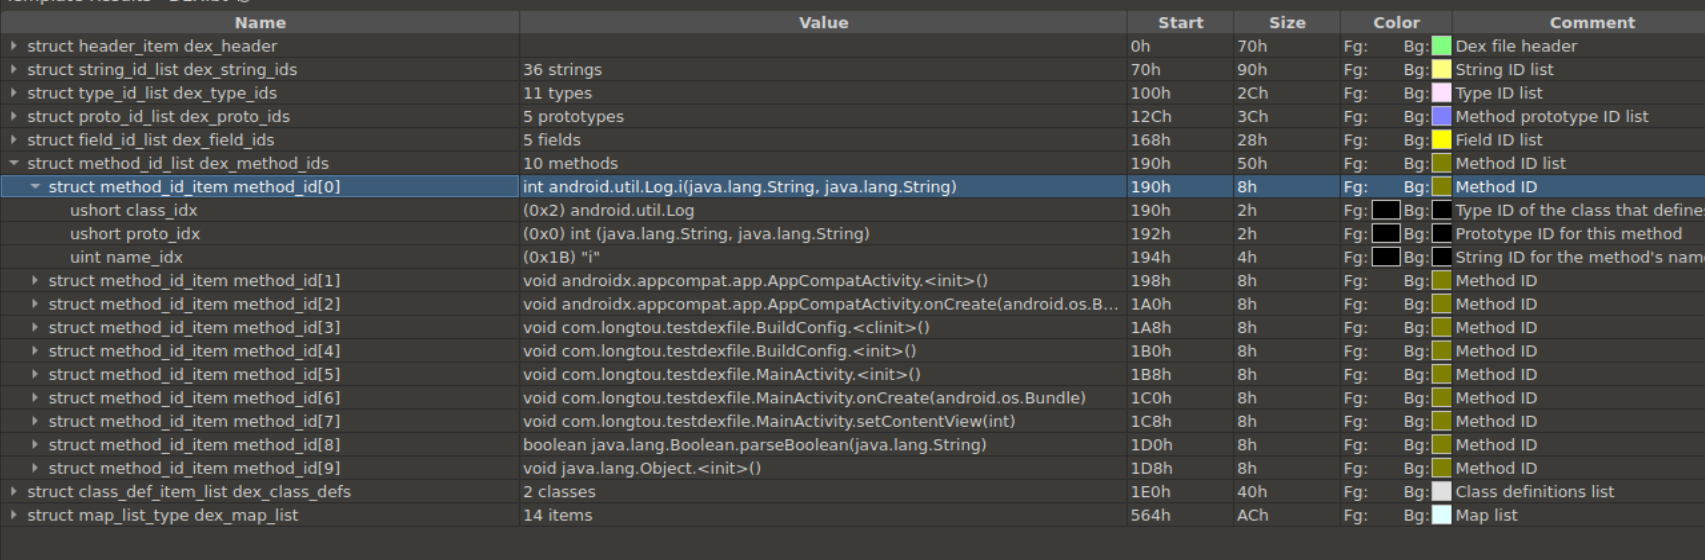Expand method_id[5] struct item
The height and width of the screenshot is (560, 1705).
[35, 374]
